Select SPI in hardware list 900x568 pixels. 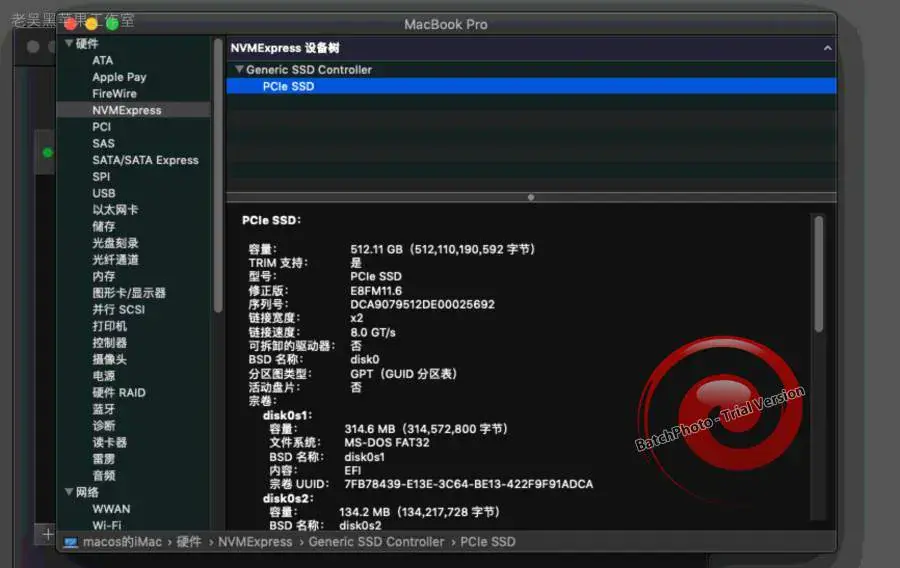pyautogui.click(x=101, y=177)
